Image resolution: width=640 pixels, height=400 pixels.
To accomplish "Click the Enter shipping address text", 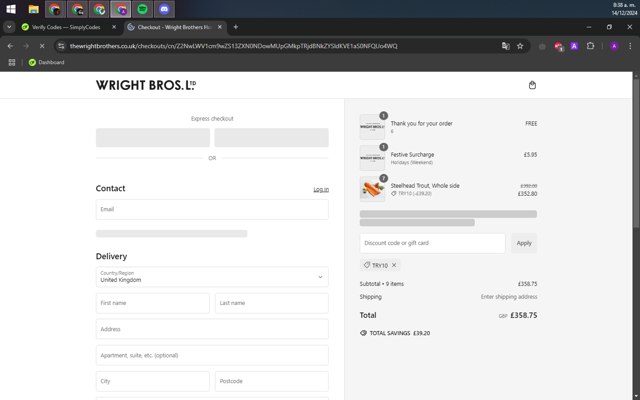I will (509, 297).
